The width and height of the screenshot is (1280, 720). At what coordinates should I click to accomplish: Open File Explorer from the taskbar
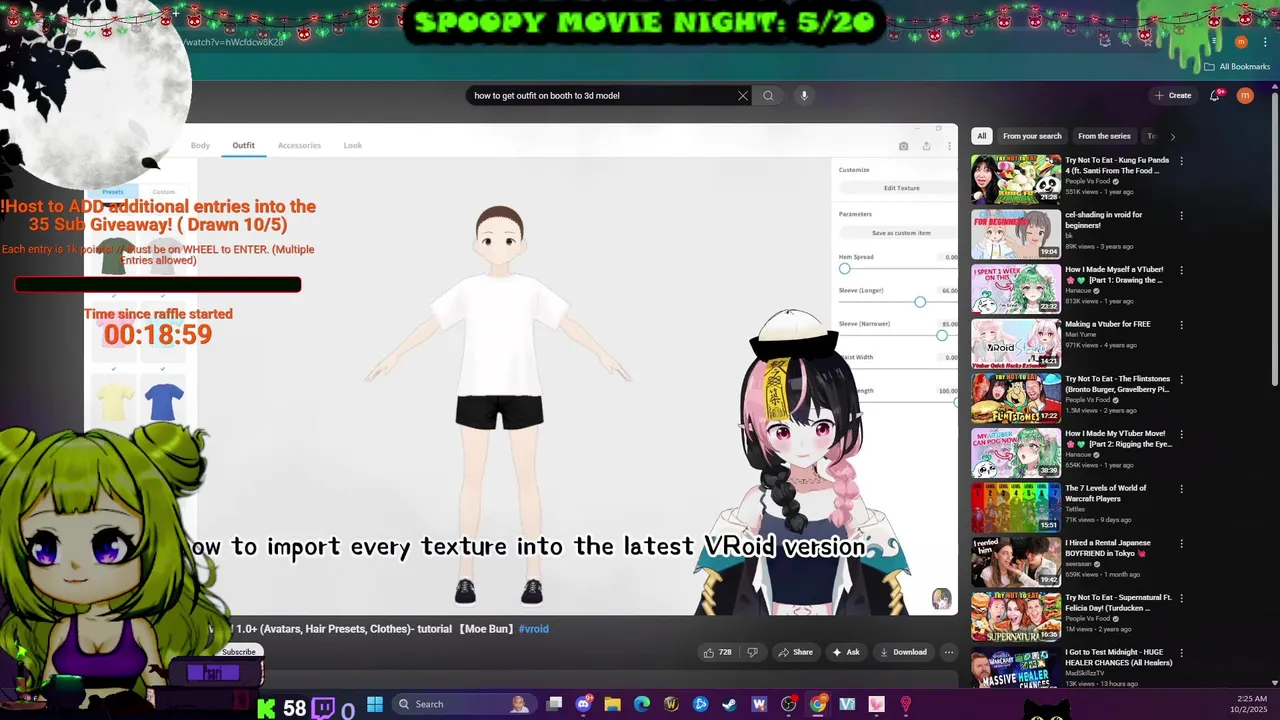pos(612,704)
